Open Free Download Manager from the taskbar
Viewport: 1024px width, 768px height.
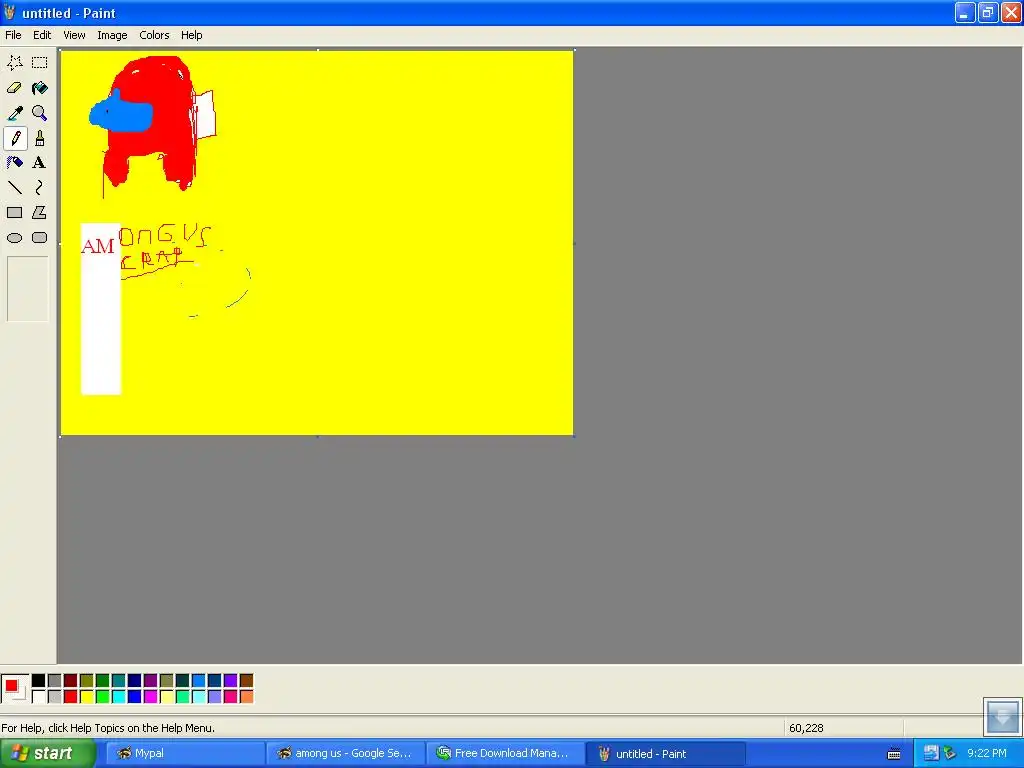[x=504, y=754]
